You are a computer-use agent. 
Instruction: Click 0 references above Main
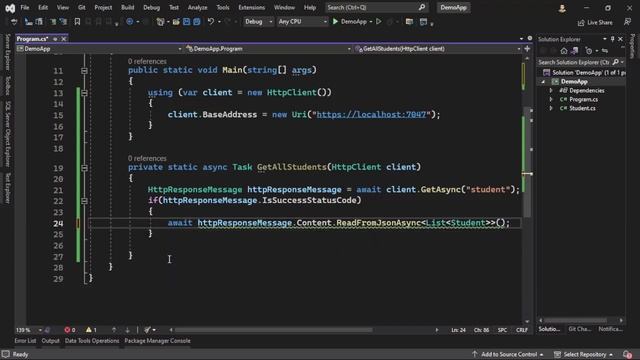(147, 61)
